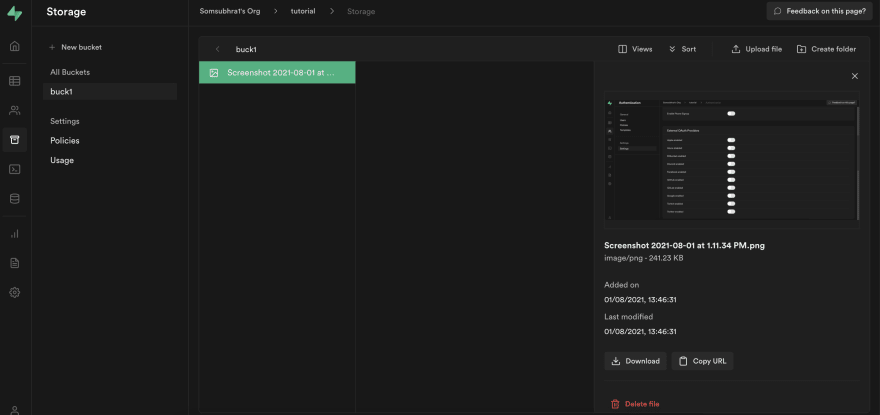Click file name Screenshot 2021-08-01 at 1.11.34 PM.png
The image size is (880, 415).
tap(685, 245)
